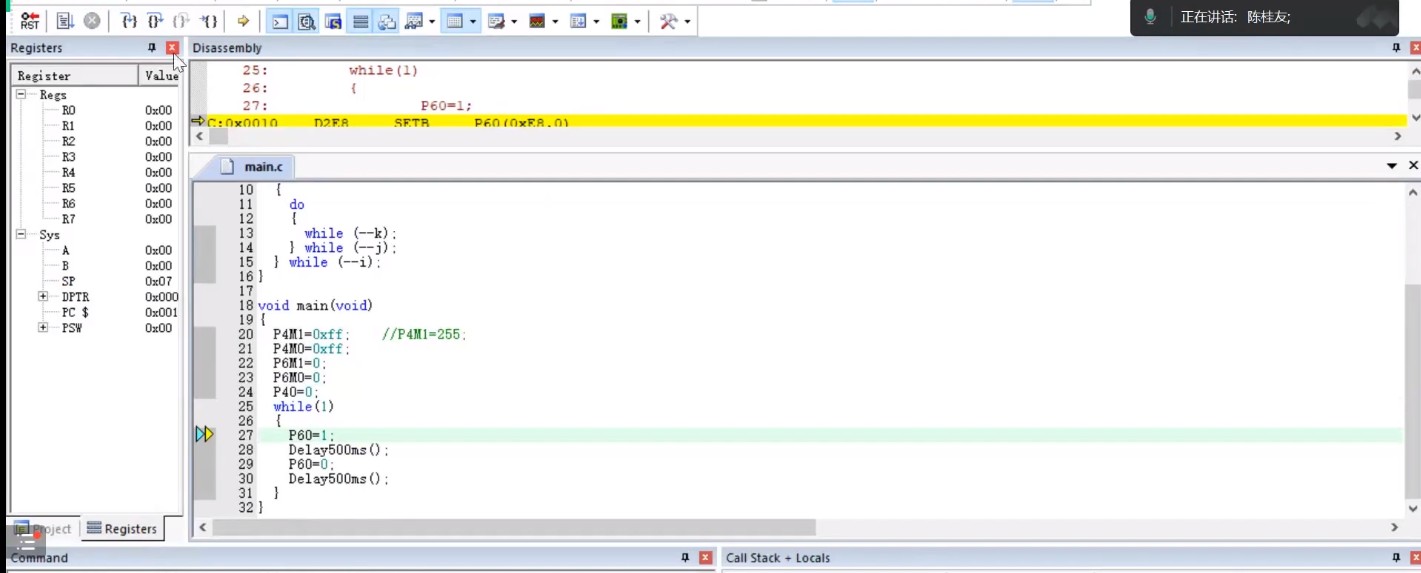Expand the Analysis windows dropdown arrow
This screenshot has height=573, width=1421.
click(x=555, y=21)
